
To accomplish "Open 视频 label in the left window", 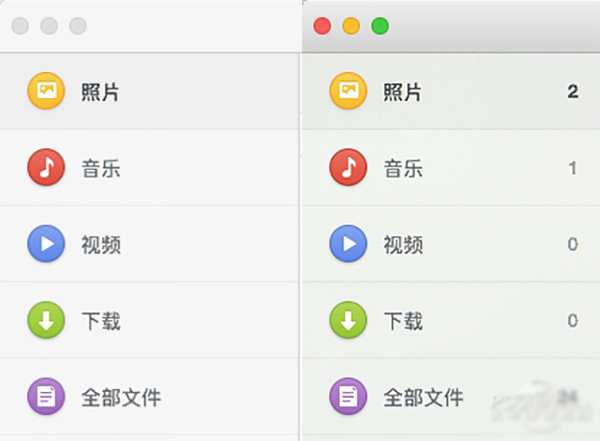I will tap(101, 245).
